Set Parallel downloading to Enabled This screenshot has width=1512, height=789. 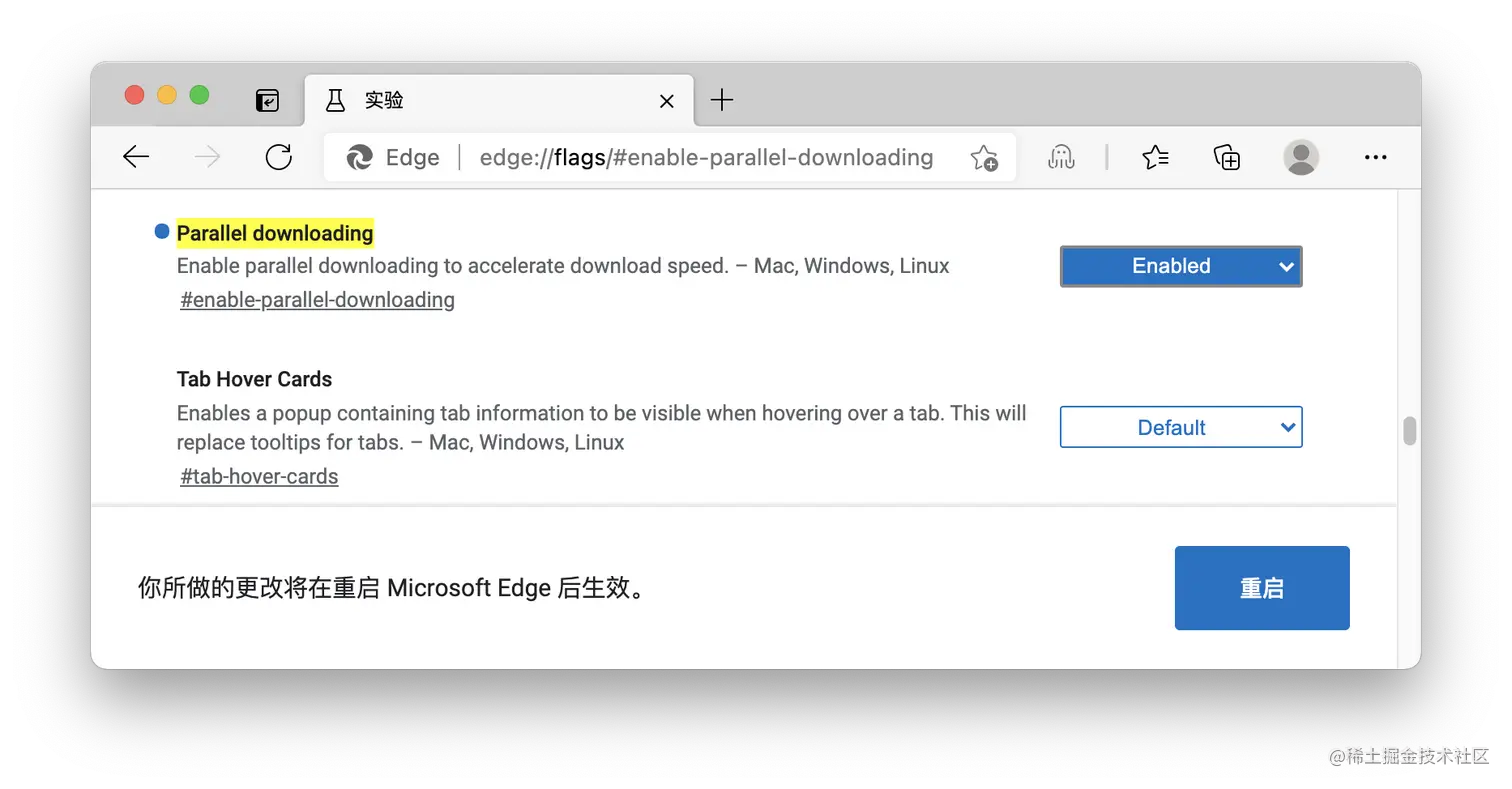1180,266
